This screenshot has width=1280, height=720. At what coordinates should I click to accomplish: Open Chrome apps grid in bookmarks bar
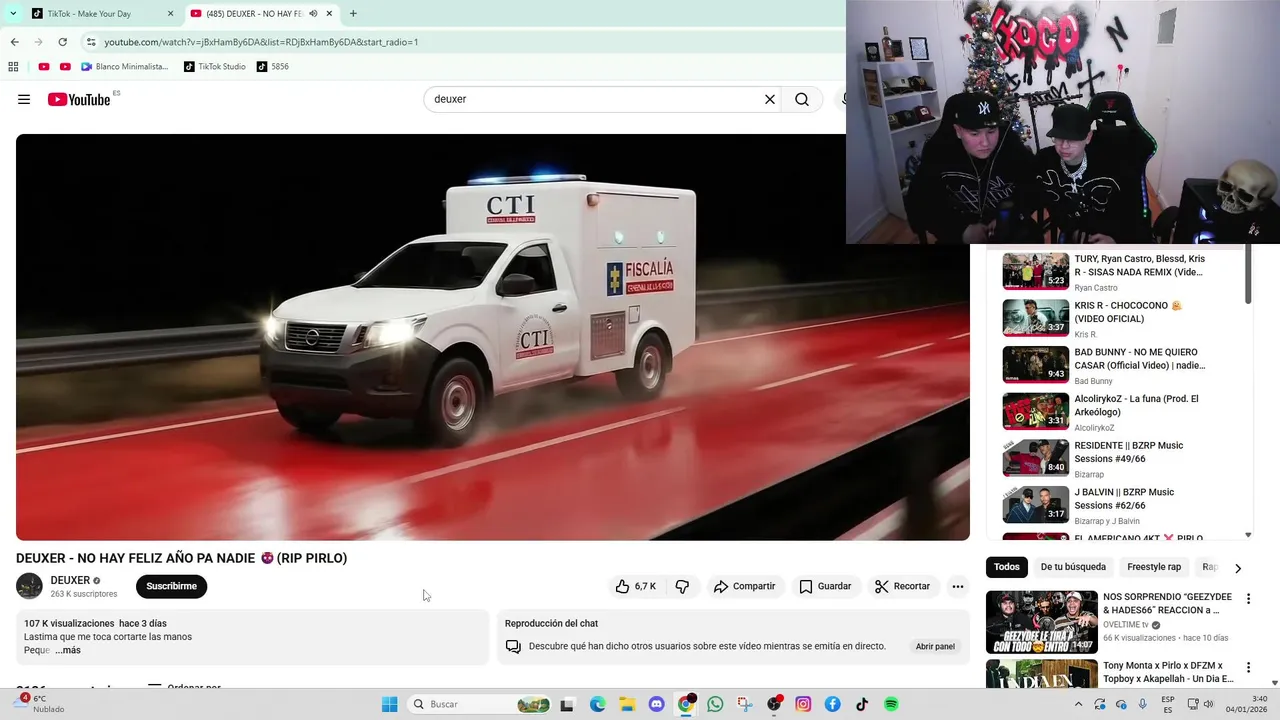[13, 67]
